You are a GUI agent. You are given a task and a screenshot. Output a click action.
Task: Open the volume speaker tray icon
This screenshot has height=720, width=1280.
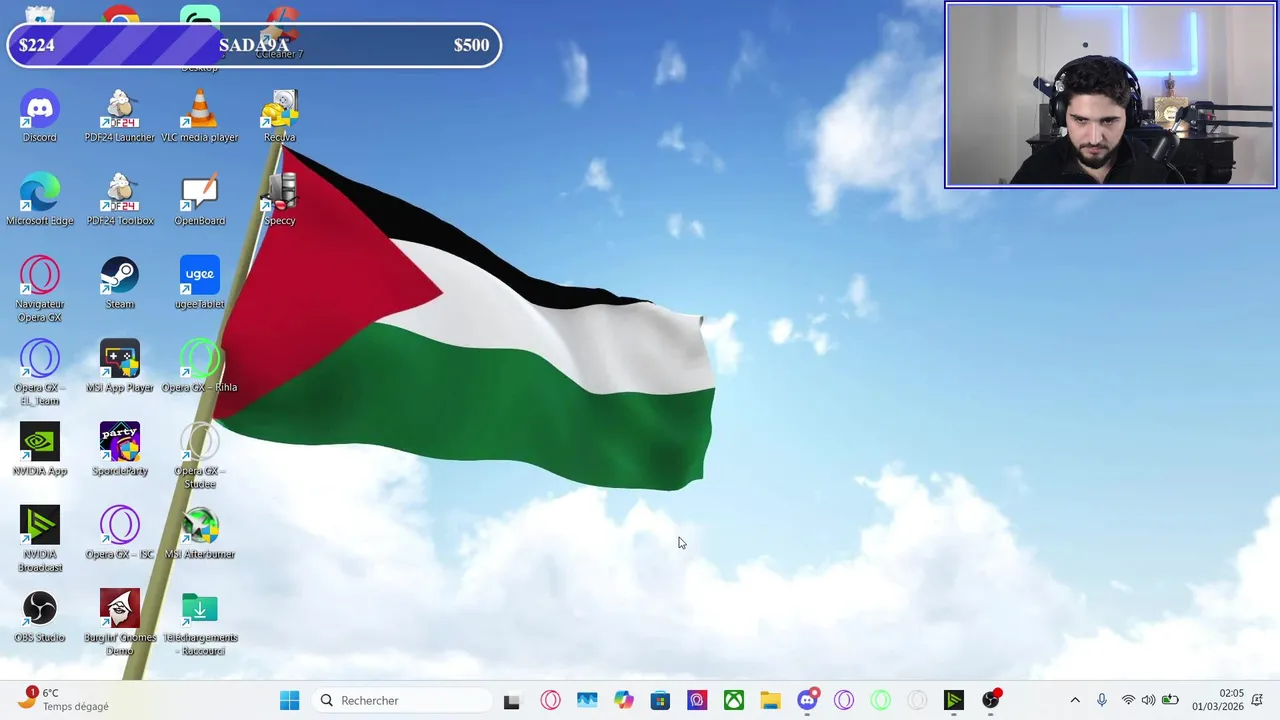click(1148, 700)
